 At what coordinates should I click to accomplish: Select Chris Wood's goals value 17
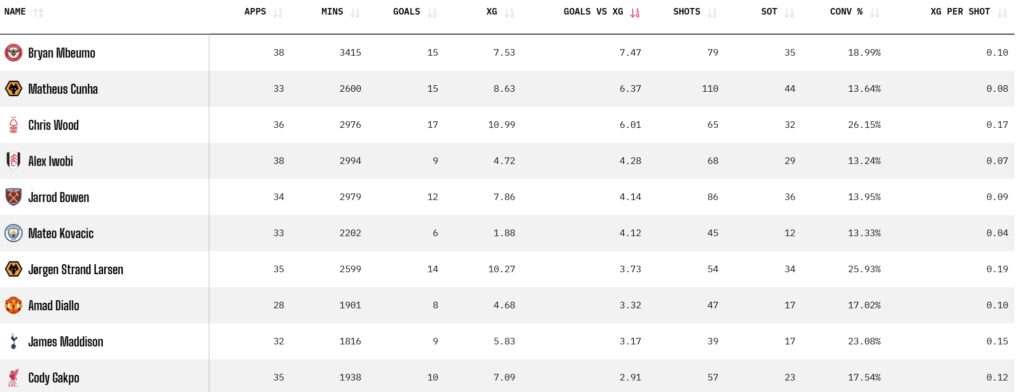(432, 125)
